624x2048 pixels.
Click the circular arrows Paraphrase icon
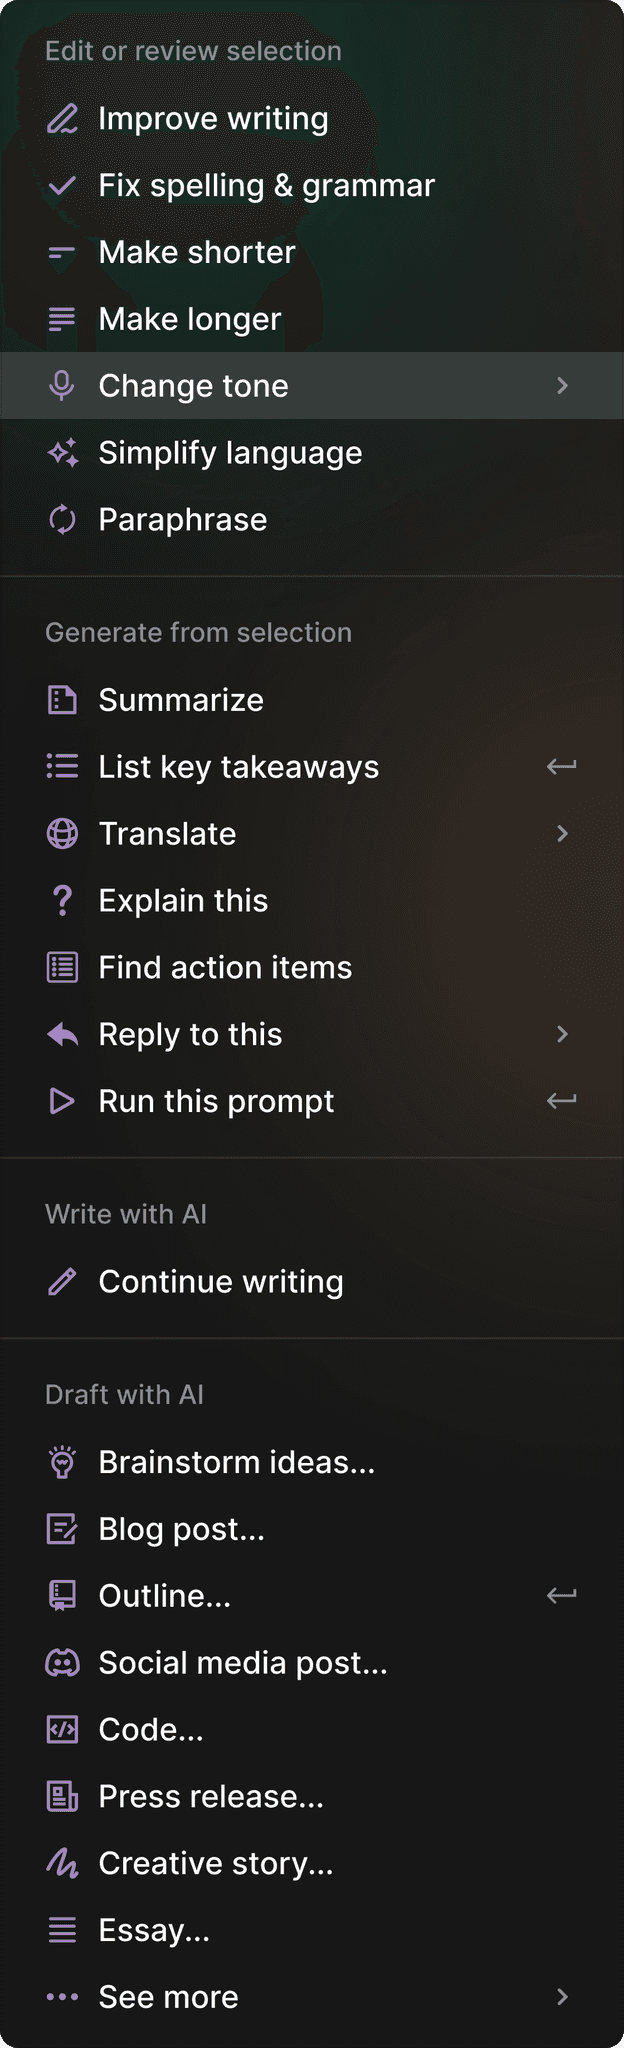tap(61, 519)
